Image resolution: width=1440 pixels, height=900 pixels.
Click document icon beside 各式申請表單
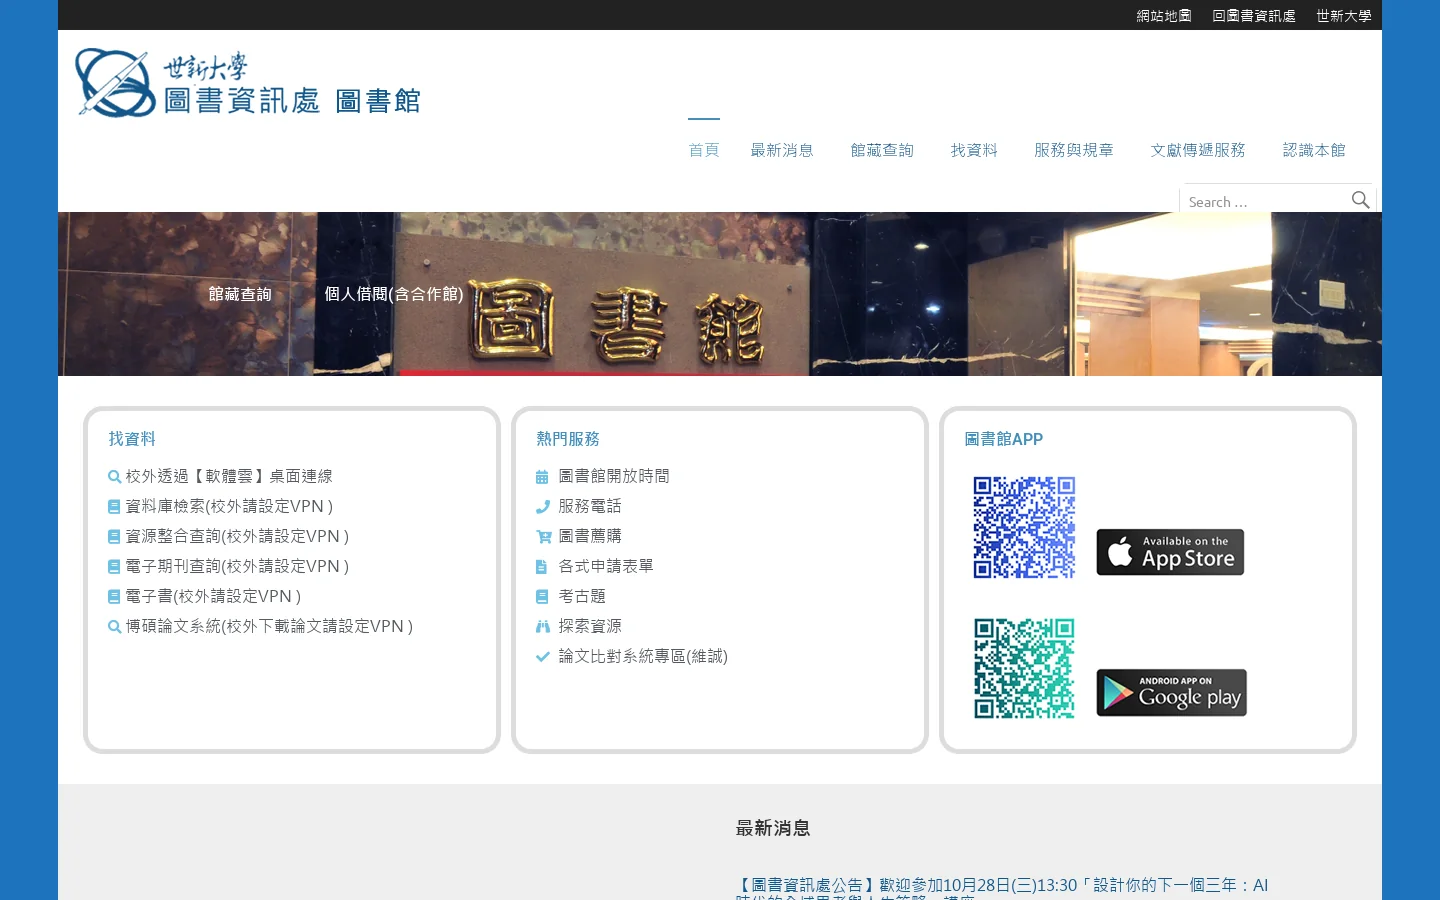pos(541,567)
